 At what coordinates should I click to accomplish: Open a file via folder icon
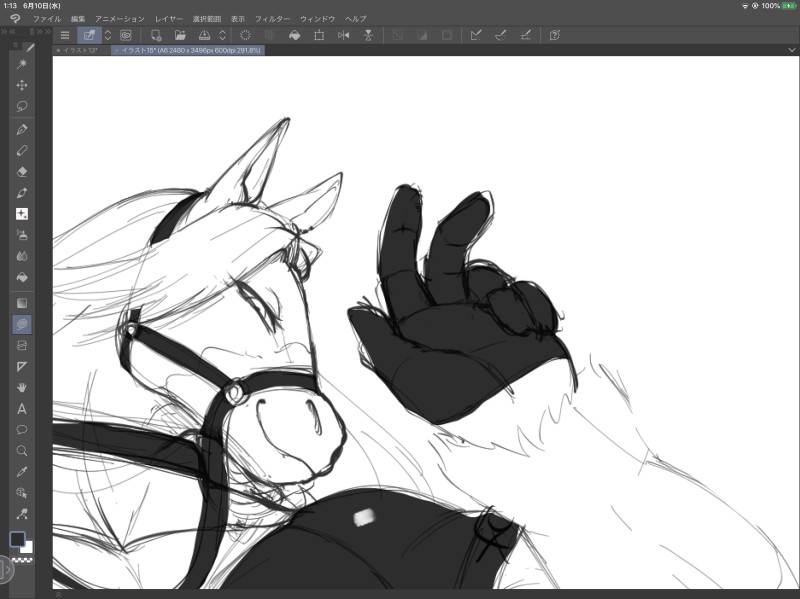180,35
